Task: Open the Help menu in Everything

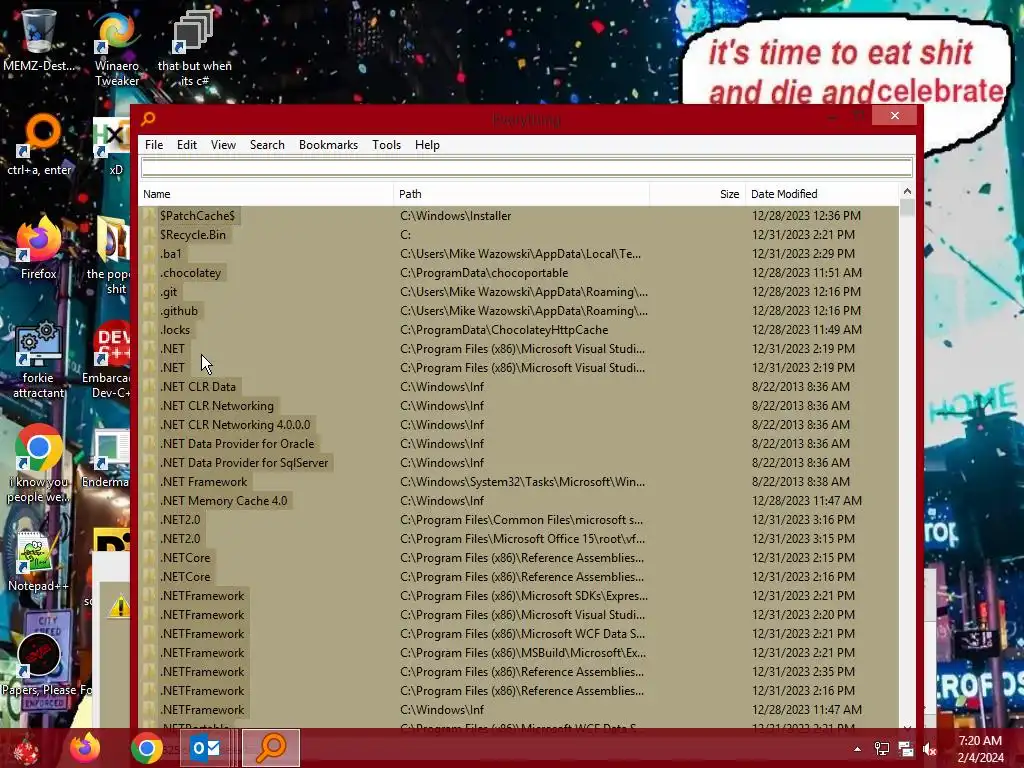Action: click(427, 145)
